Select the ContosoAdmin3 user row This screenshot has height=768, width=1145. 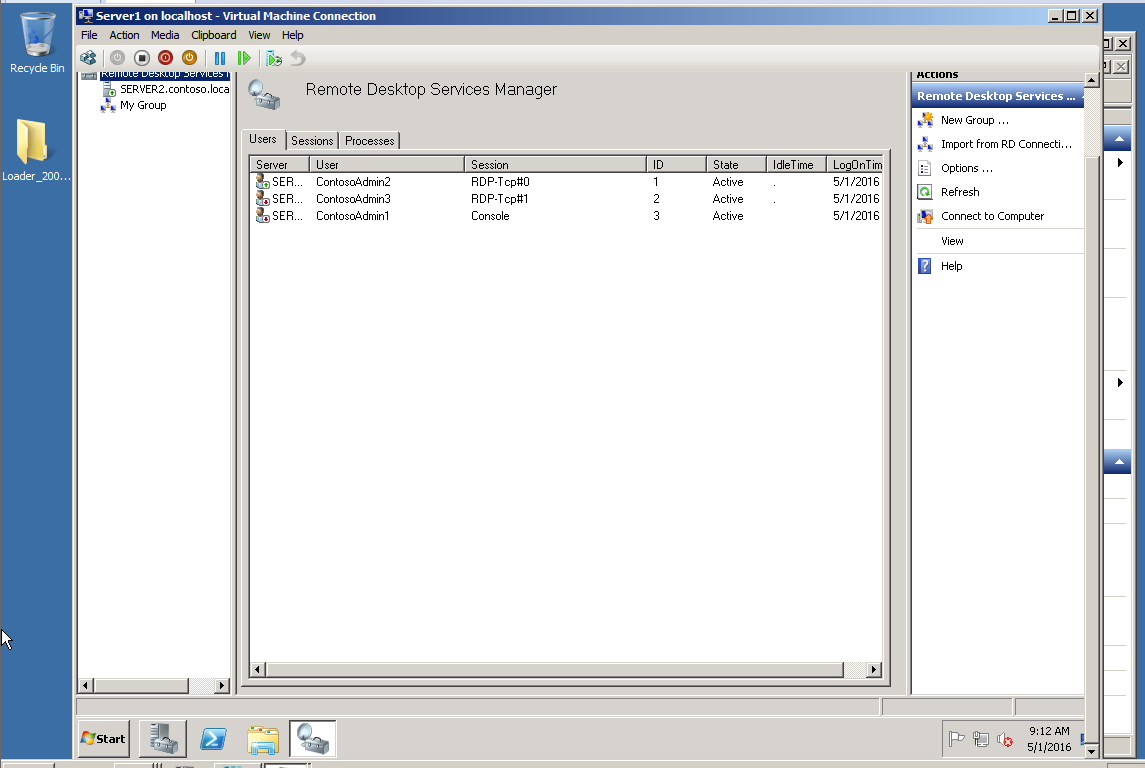[567, 199]
